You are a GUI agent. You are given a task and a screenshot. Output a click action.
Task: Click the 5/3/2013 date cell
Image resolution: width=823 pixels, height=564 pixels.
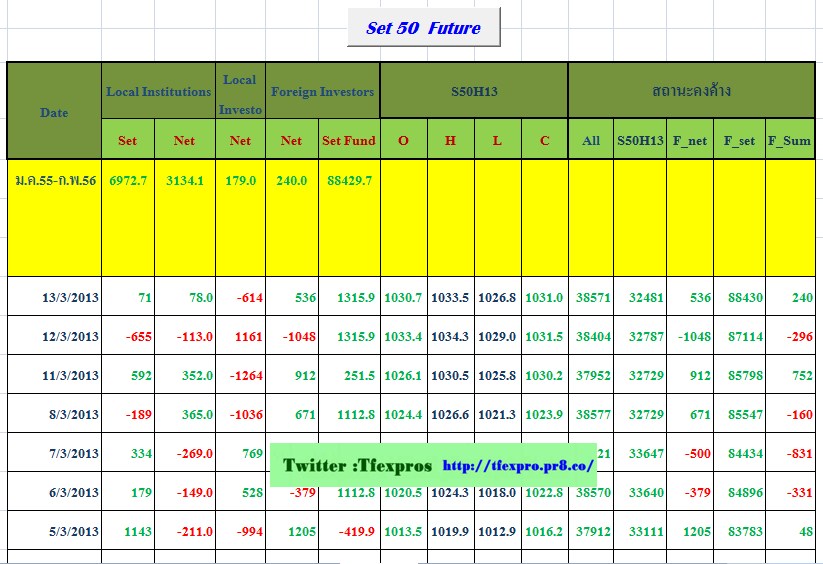[x=70, y=531]
